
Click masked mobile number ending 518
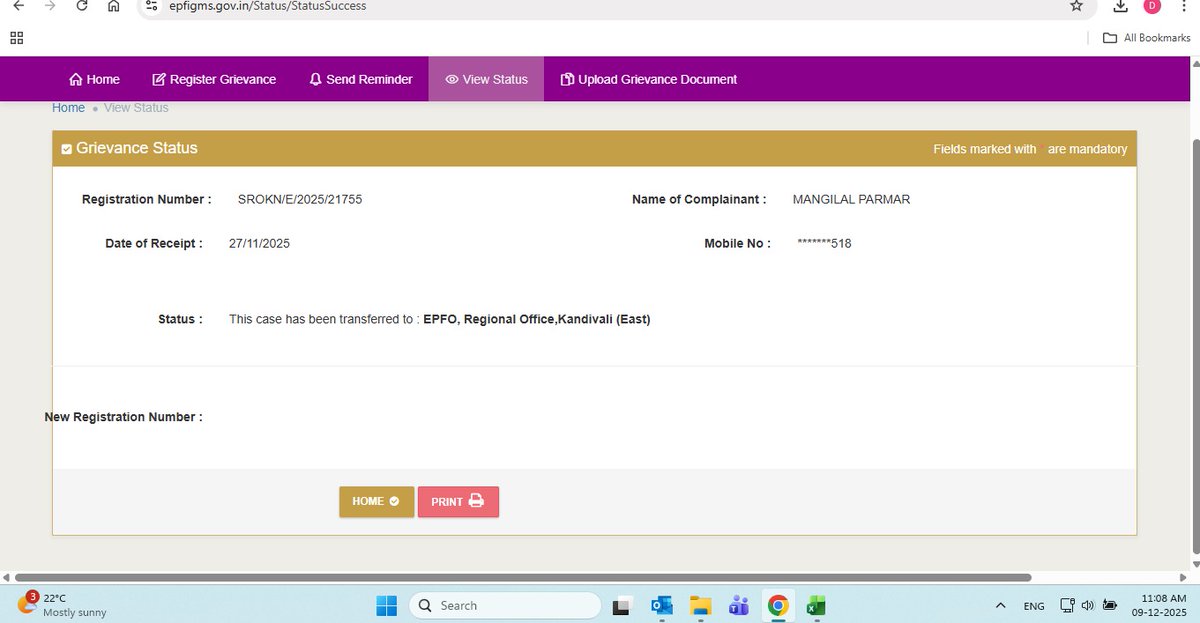825,243
